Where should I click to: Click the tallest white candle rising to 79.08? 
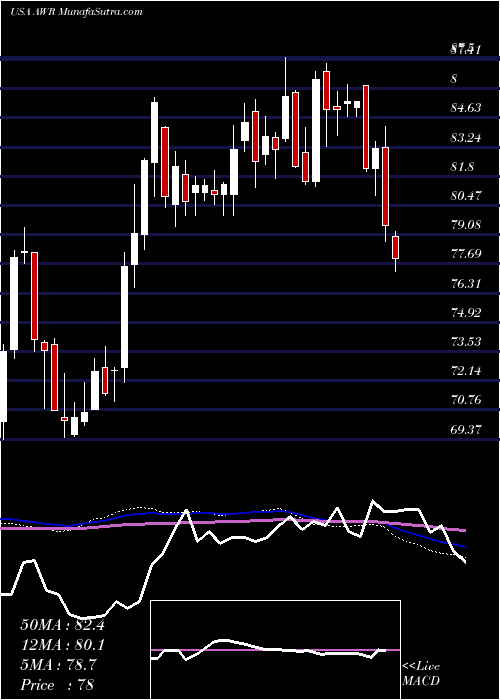tap(124, 317)
